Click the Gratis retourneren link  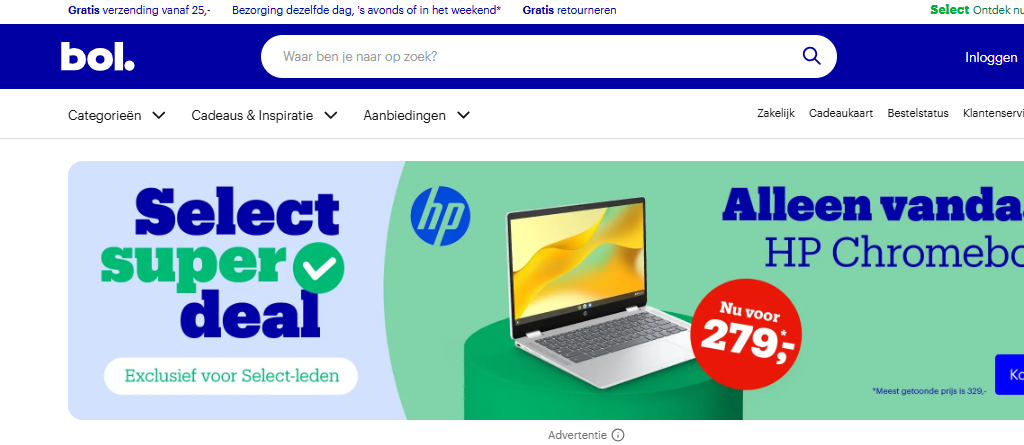click(569, 10)
